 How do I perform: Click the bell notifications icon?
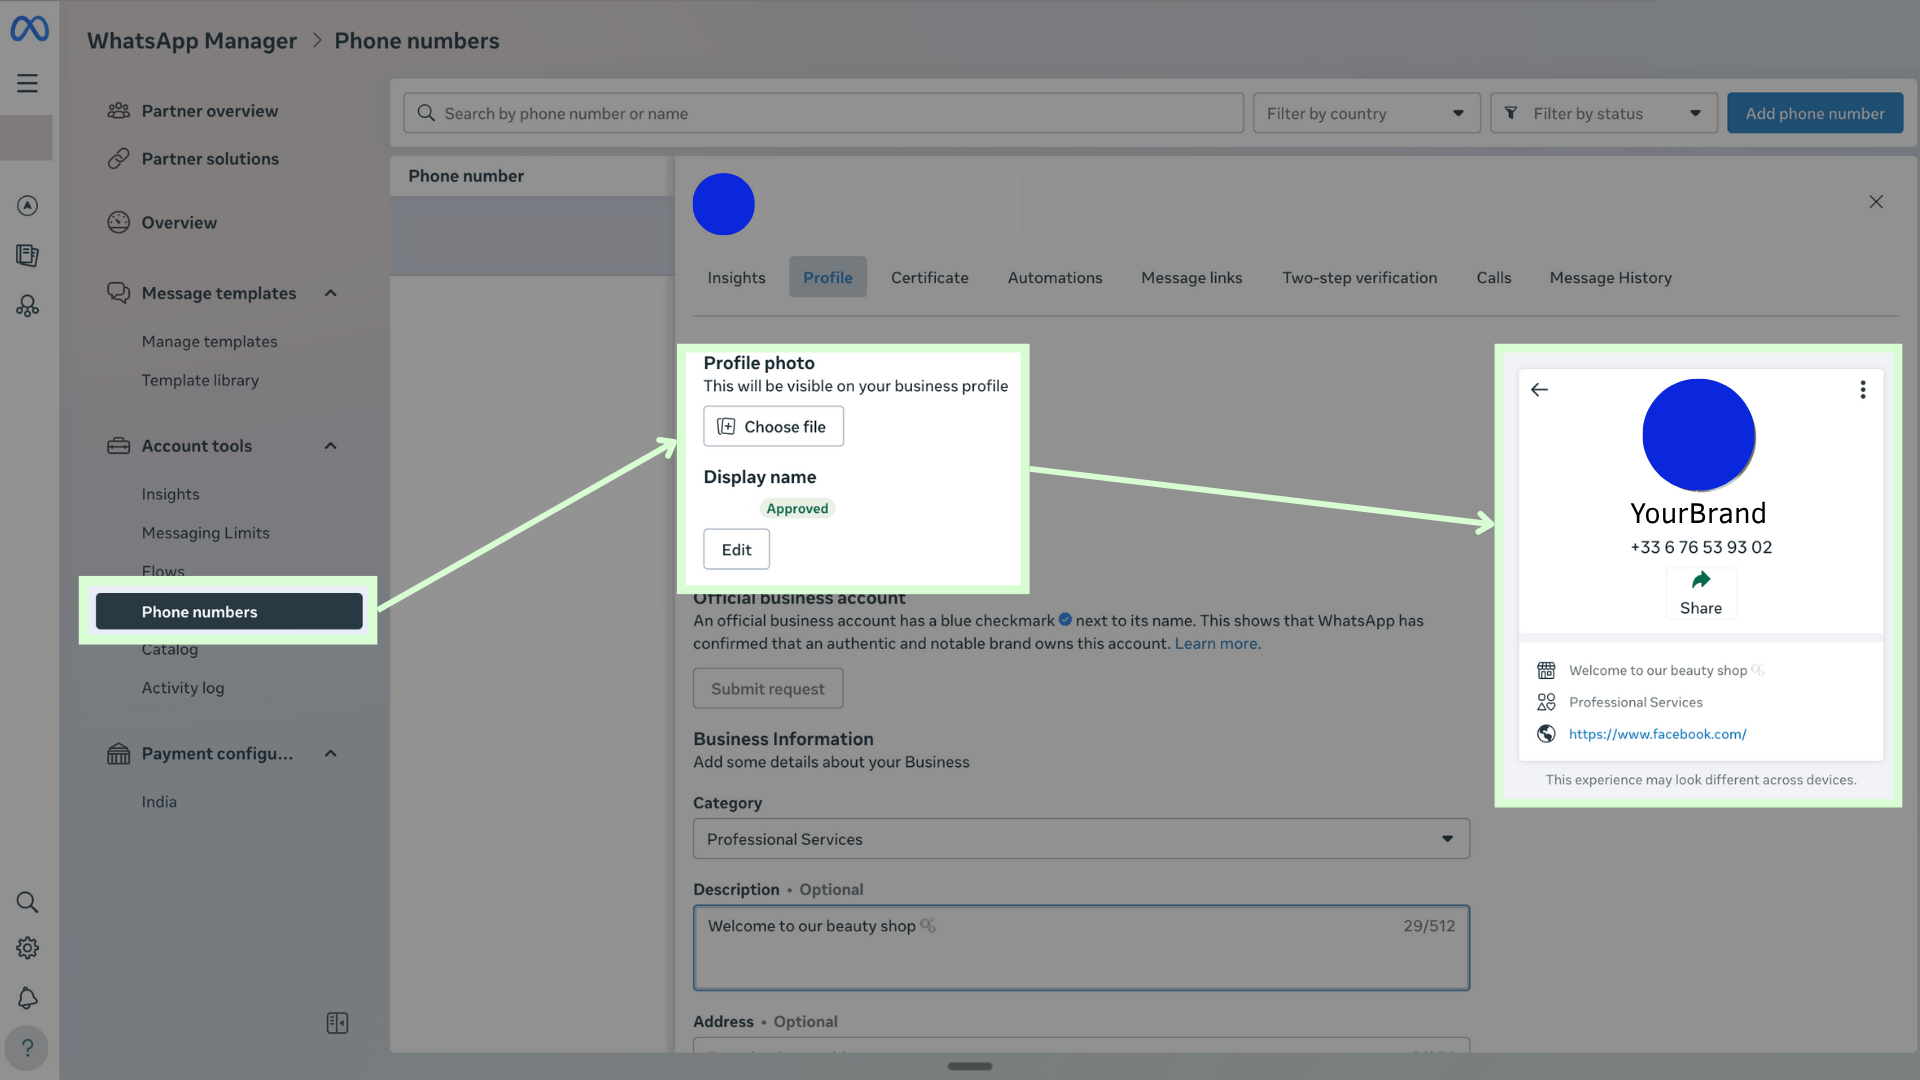[x=28, y=998]
